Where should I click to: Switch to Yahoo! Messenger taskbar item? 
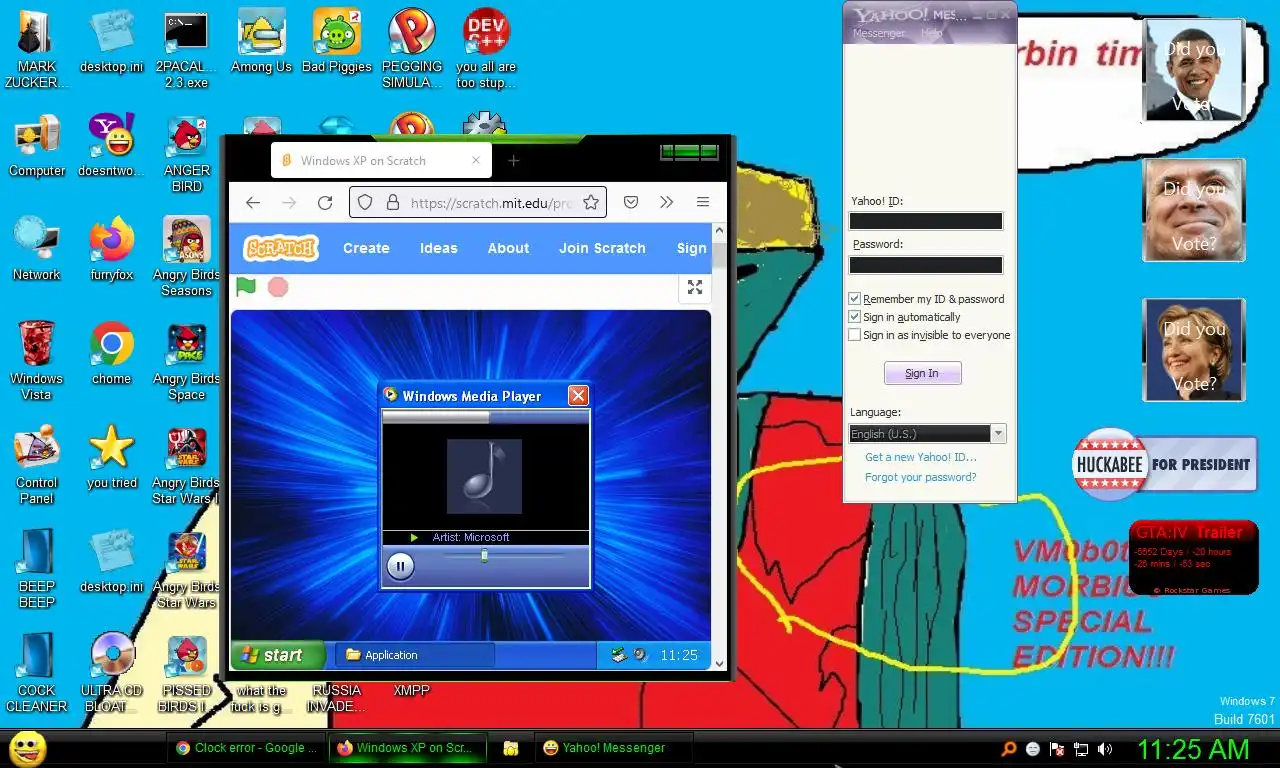(x=613, y=748)
